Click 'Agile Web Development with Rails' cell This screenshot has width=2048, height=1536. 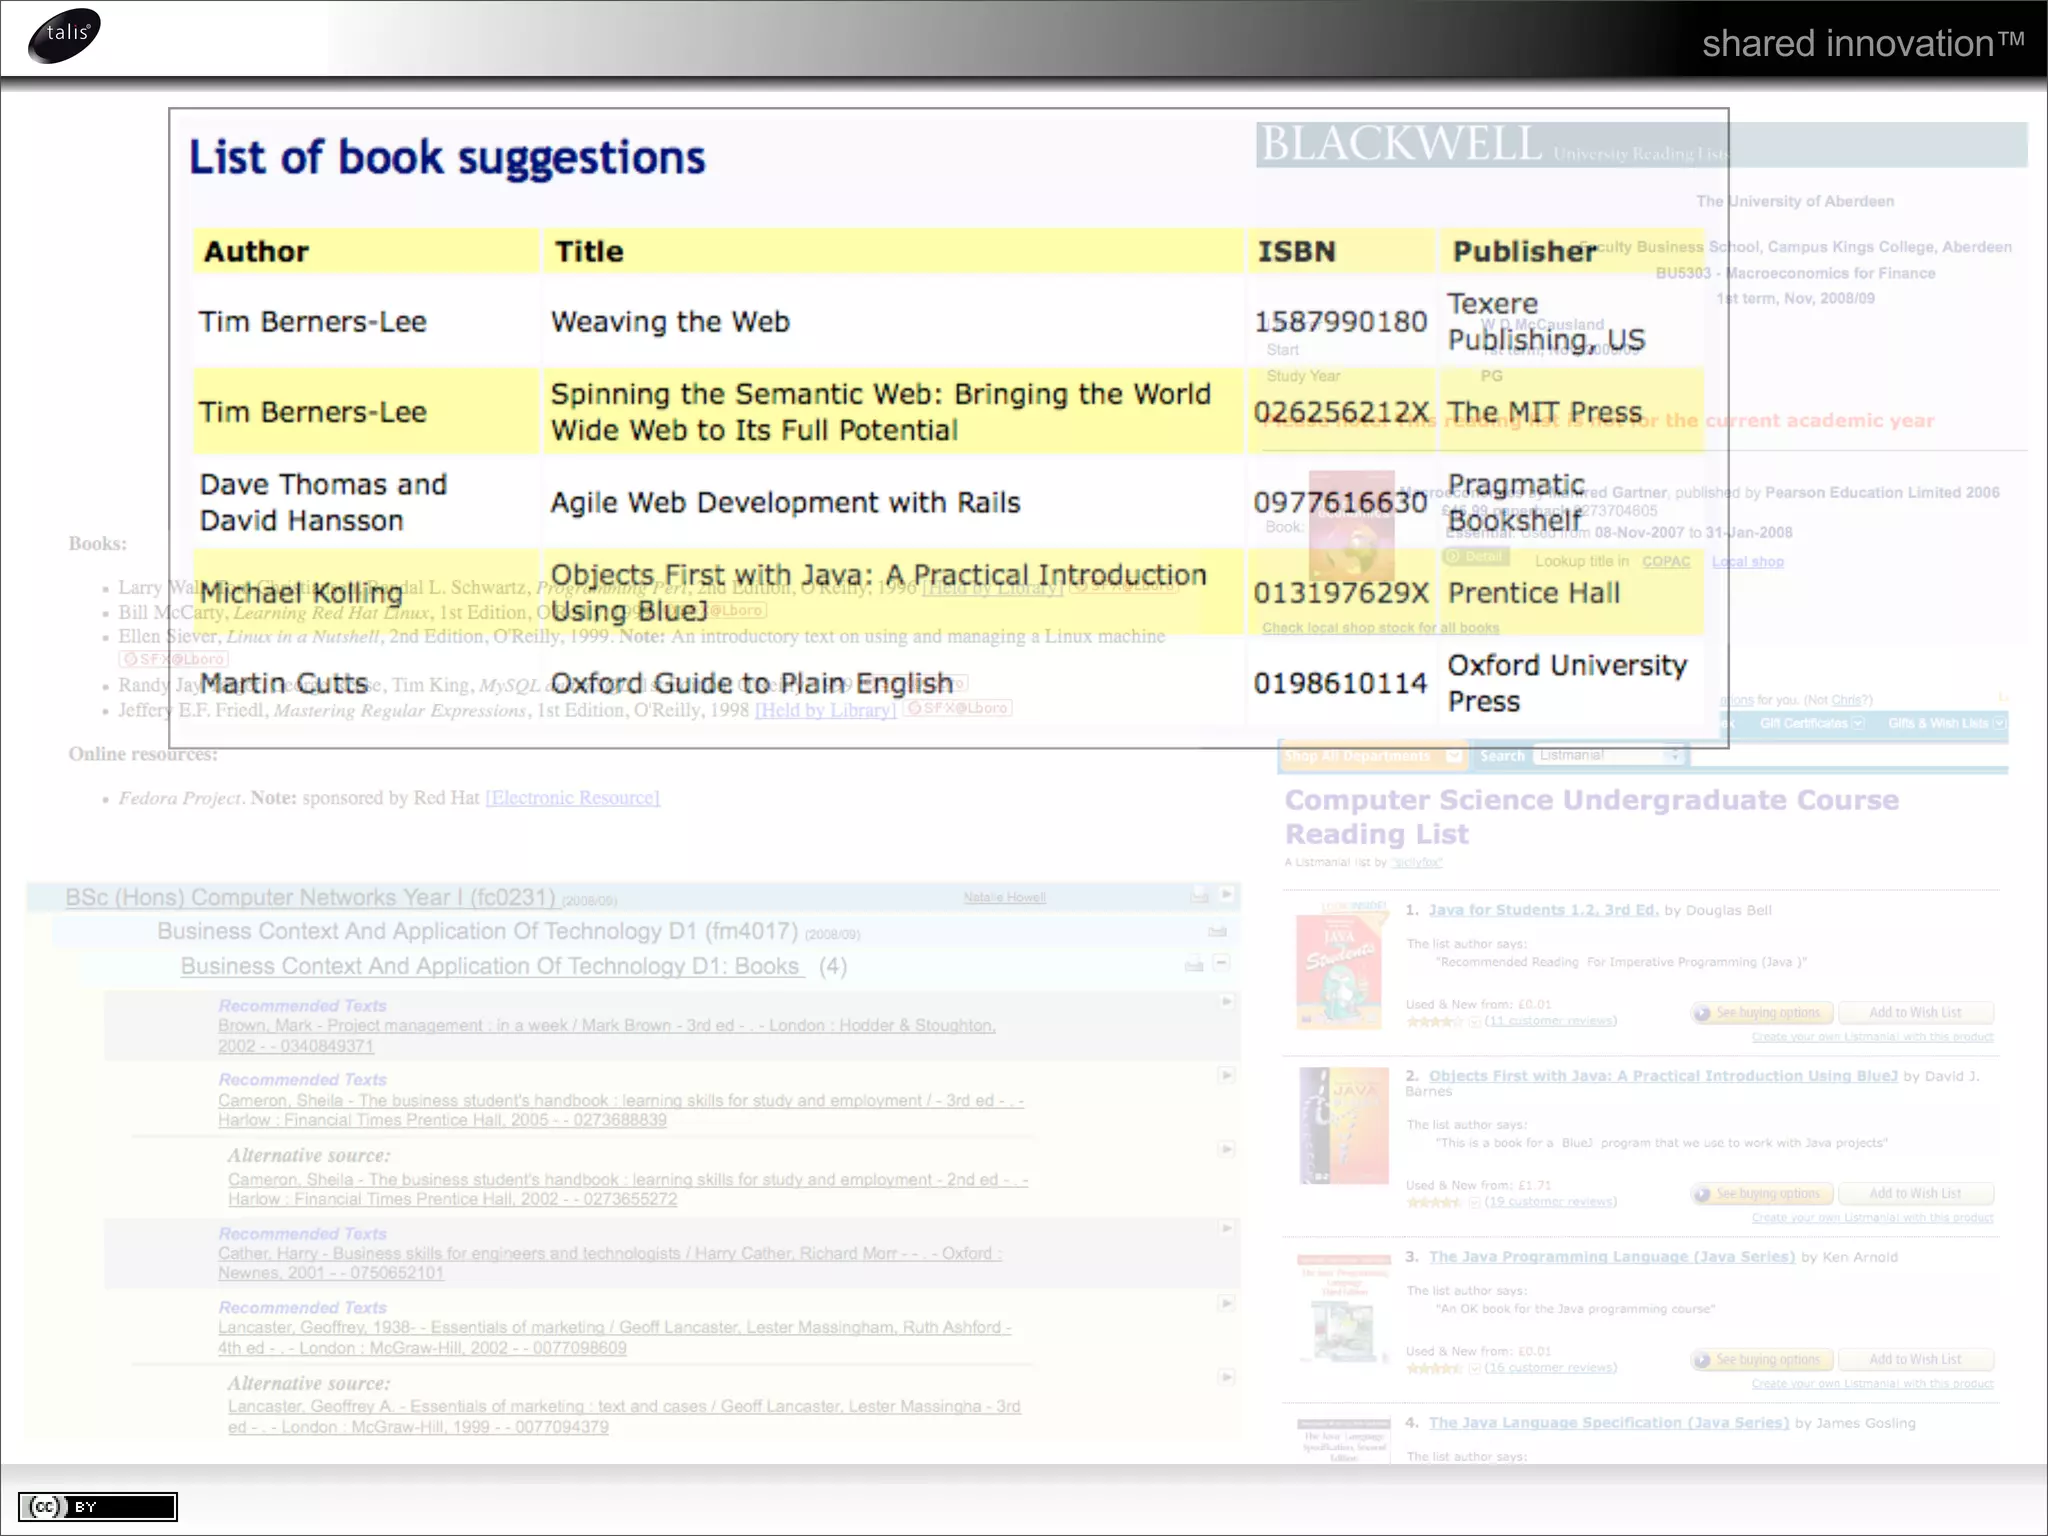point(893,502)
